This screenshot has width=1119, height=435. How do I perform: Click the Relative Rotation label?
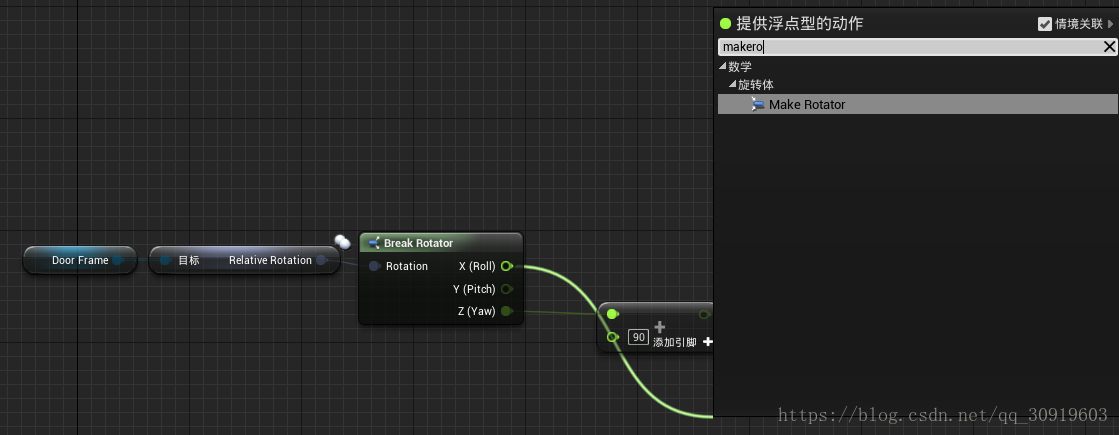pos(270,260)
